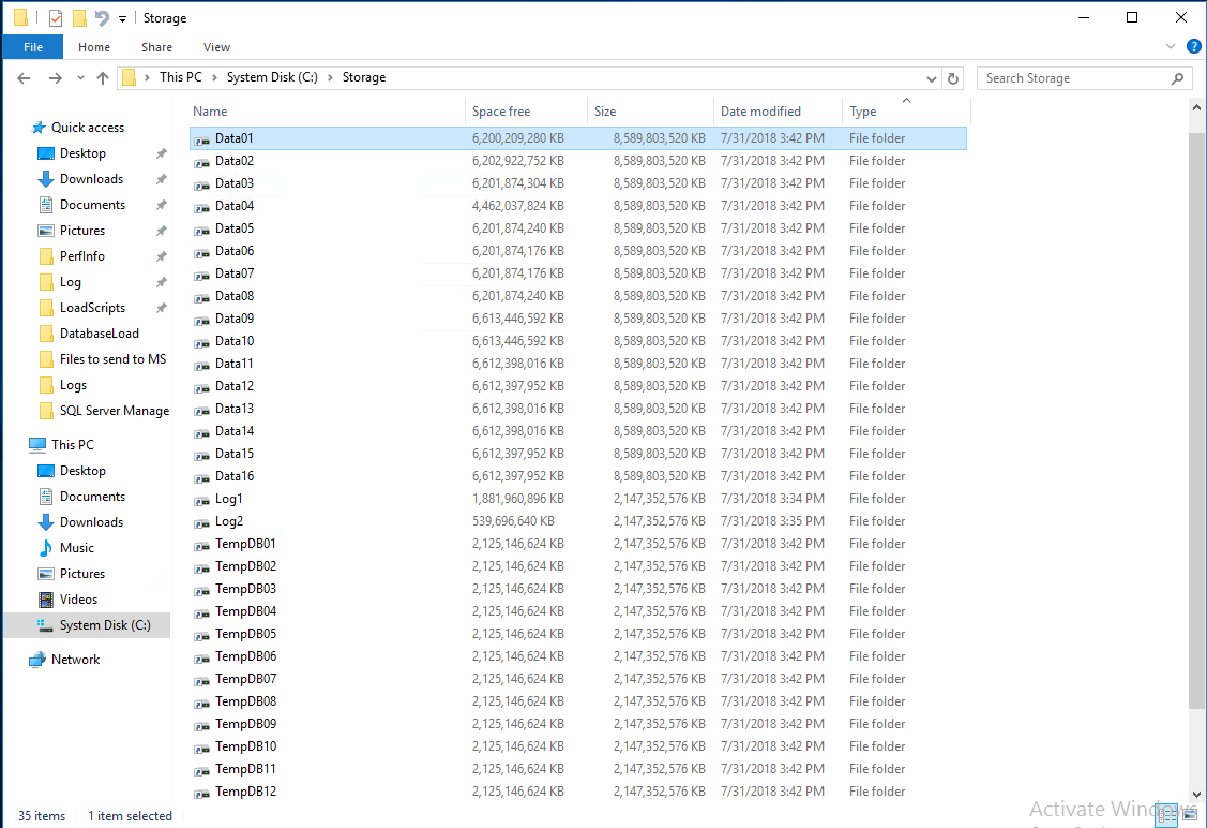Screen dimensions: 1207x828
Task: Open the address bar history dropdown
Action: pos(932,78)
